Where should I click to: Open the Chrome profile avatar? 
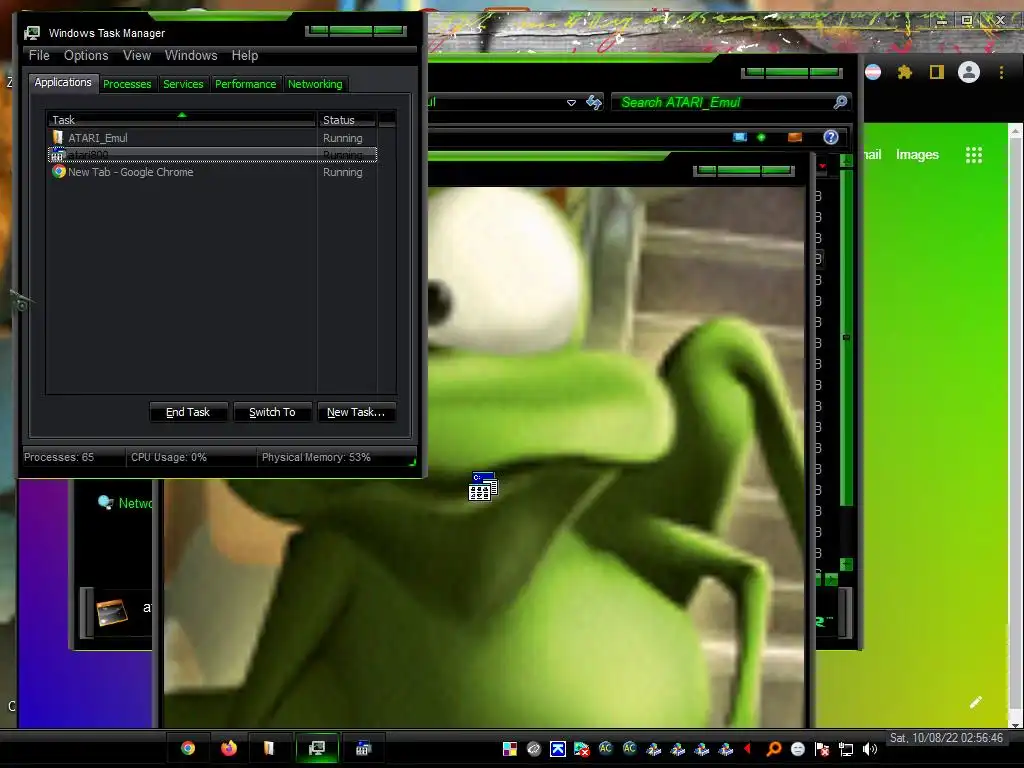point(969,72)
